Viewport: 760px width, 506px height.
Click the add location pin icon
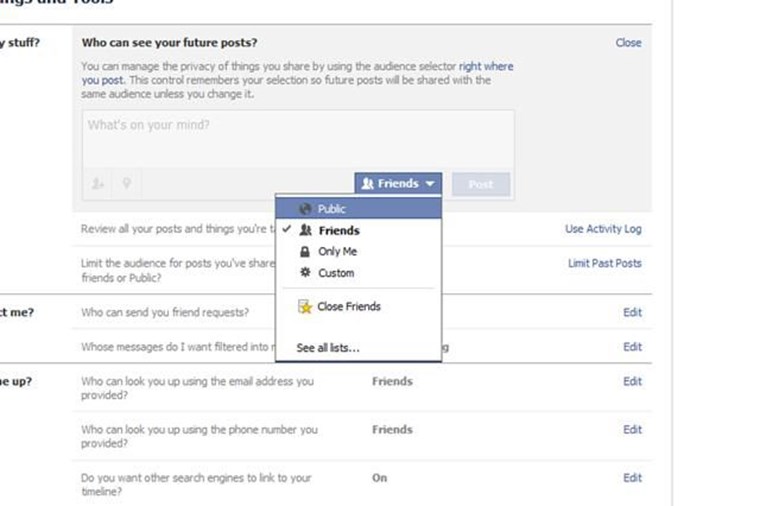tap(126, 184)
